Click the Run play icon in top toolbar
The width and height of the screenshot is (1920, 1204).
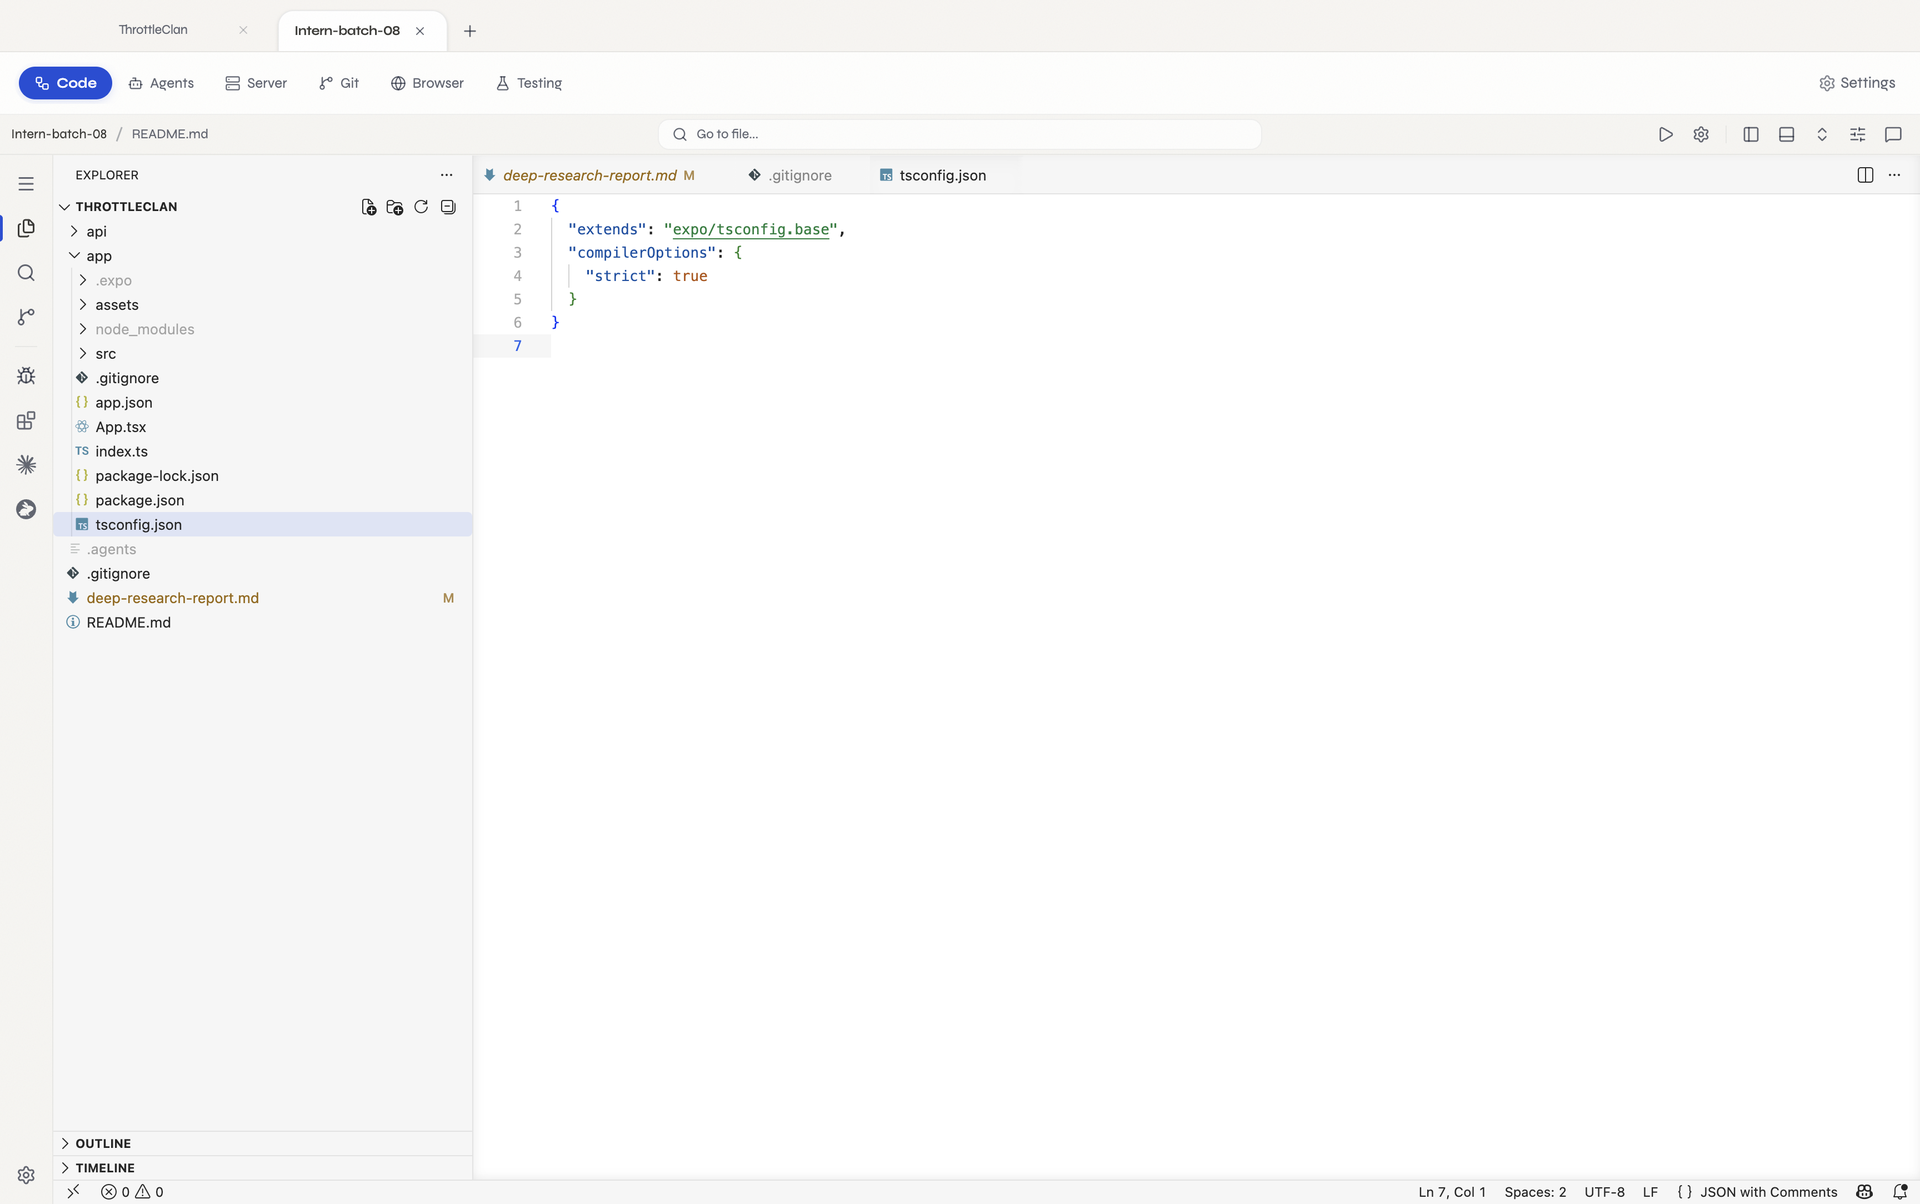click(1665, 134)
